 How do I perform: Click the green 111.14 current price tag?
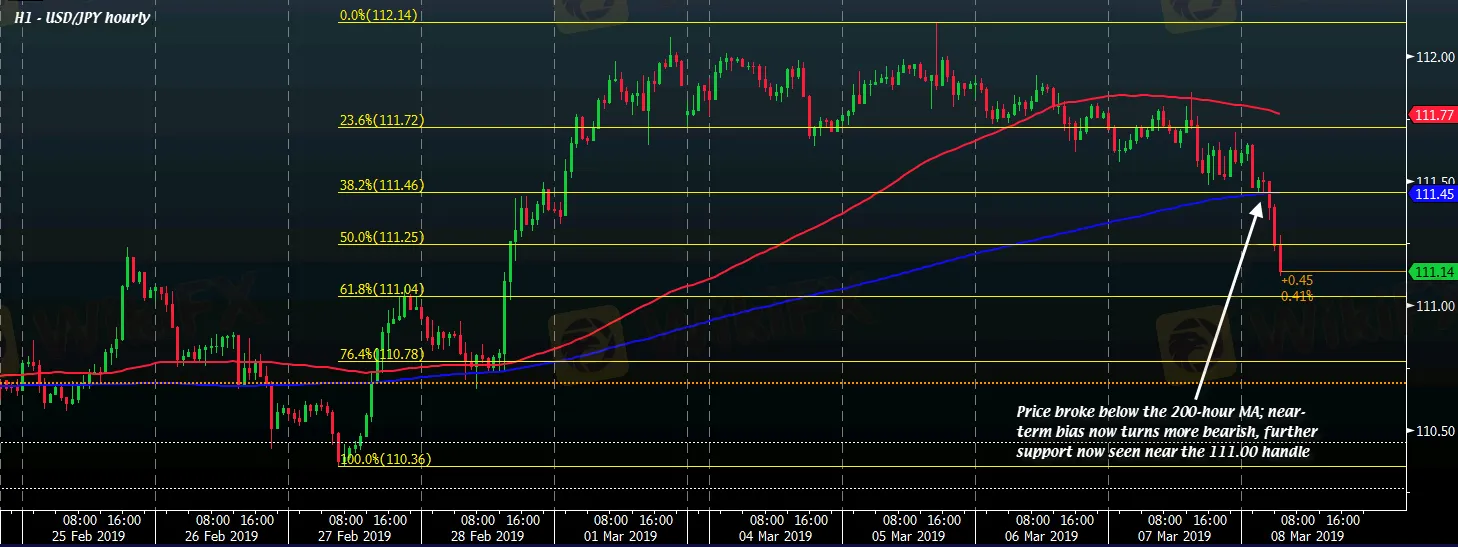point(1428,272)
